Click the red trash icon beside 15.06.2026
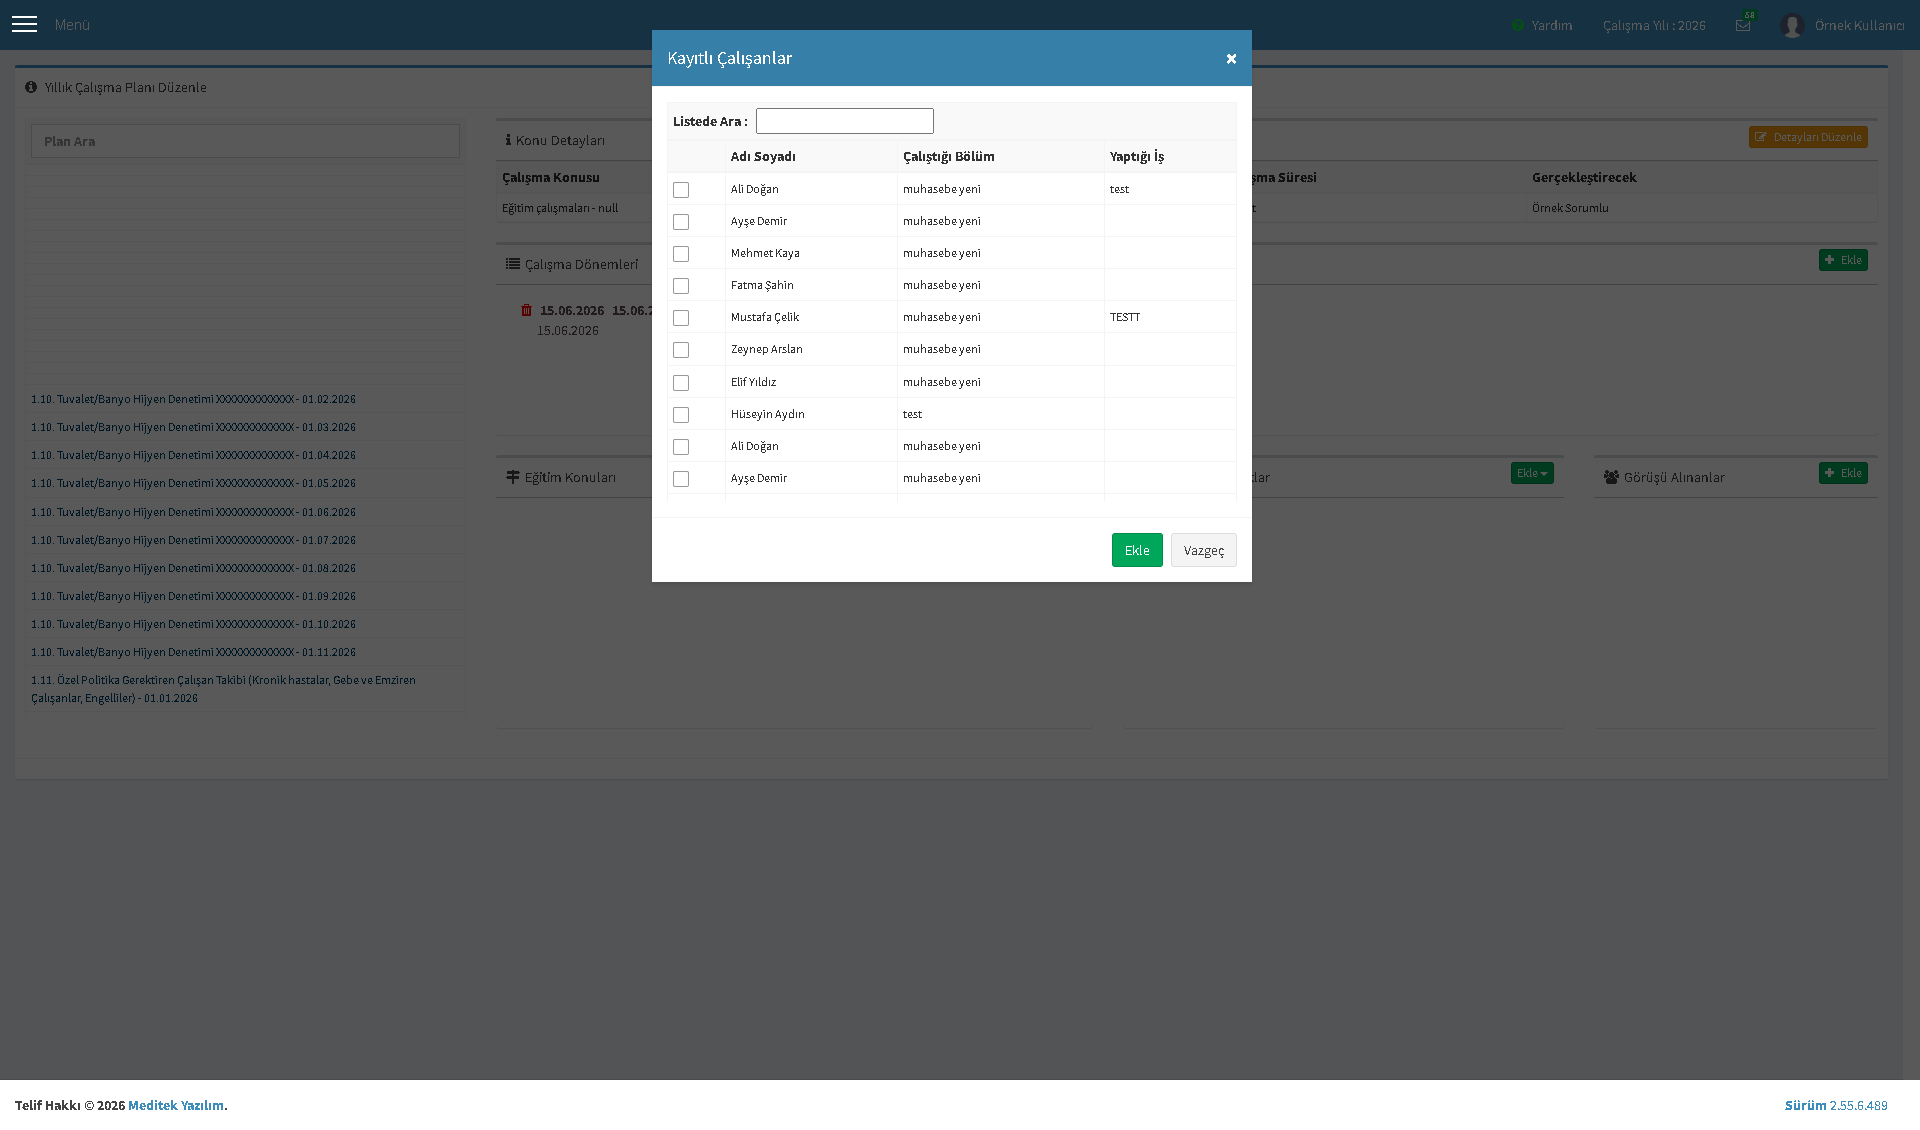The height and width of the screenshot is (1130, 1920). pyautogui.click(x=526, y=310)
